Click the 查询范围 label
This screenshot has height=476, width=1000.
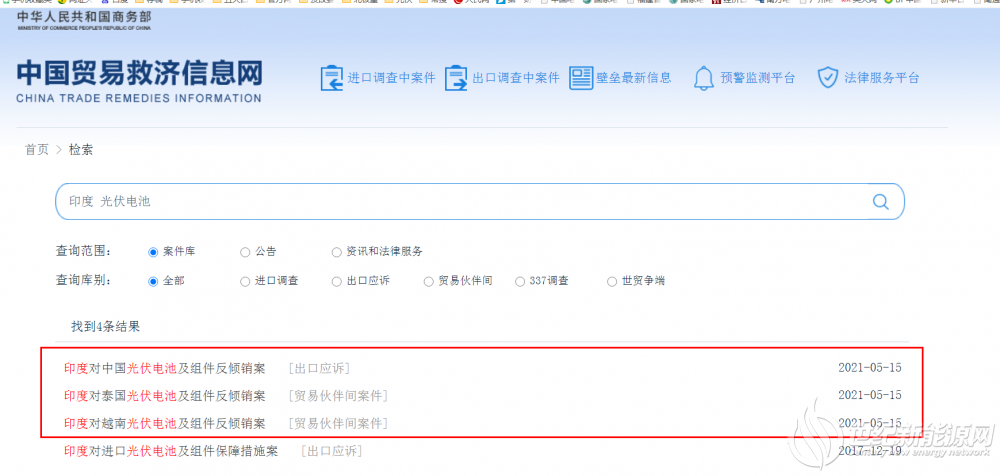click(x=83, y=252)
